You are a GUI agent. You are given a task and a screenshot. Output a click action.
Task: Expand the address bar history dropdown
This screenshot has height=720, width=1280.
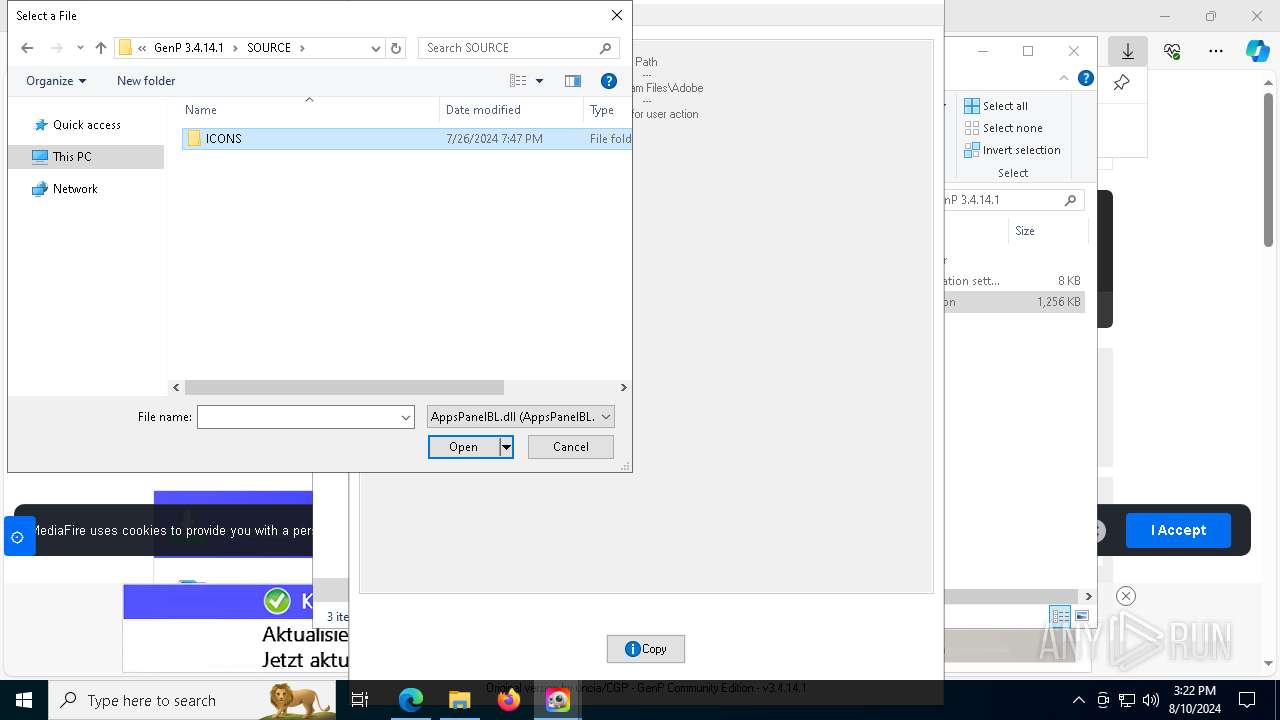click(376, 48)
